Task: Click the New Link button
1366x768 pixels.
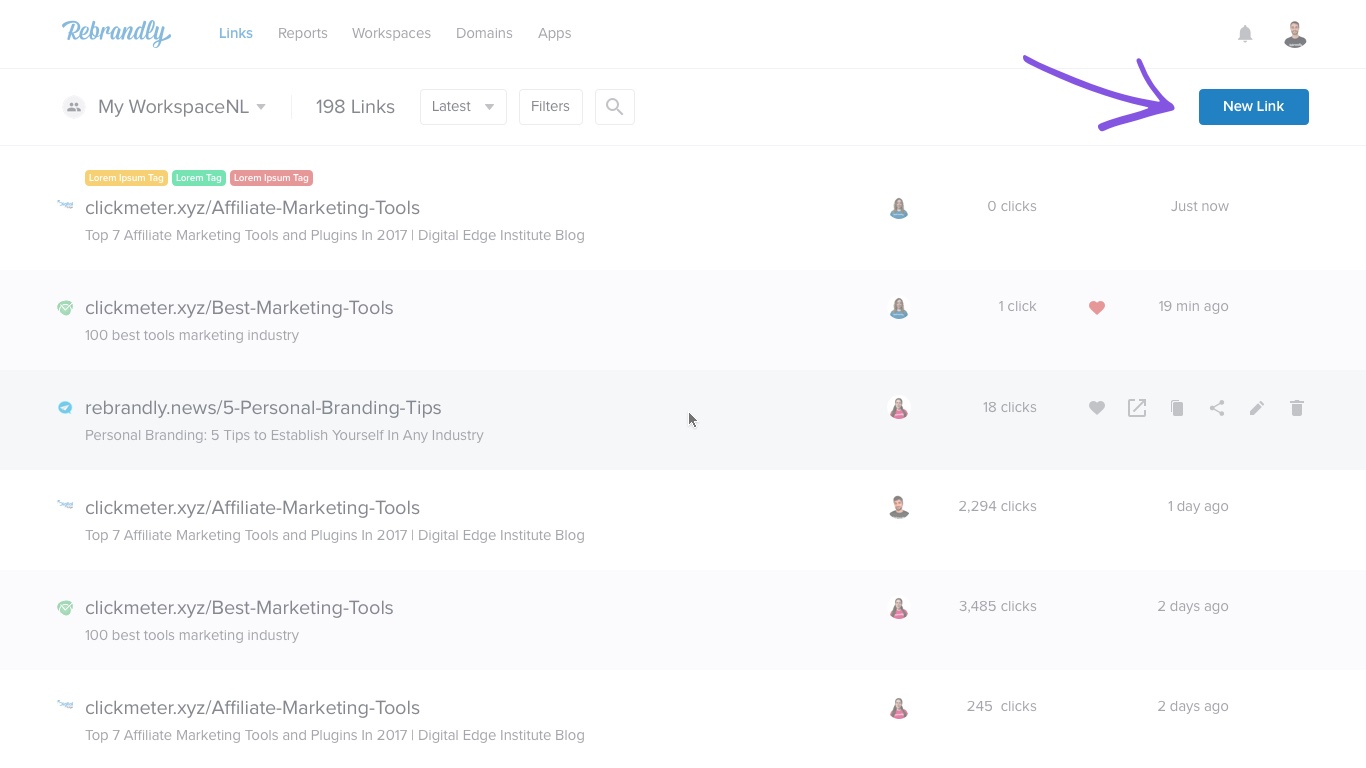Action: pyautogui.click(x=1254, y=107)
